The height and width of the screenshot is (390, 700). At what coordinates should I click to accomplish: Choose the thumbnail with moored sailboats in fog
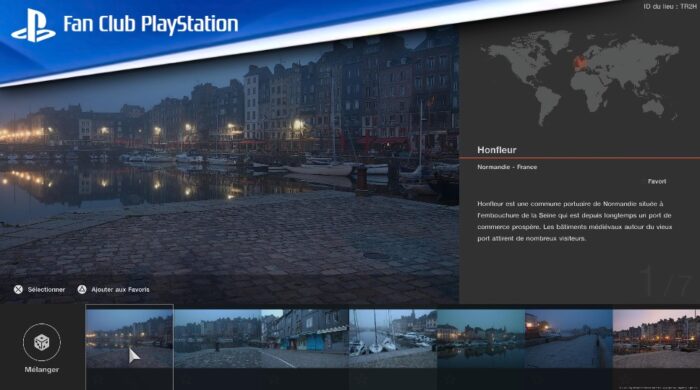point(393,339)
